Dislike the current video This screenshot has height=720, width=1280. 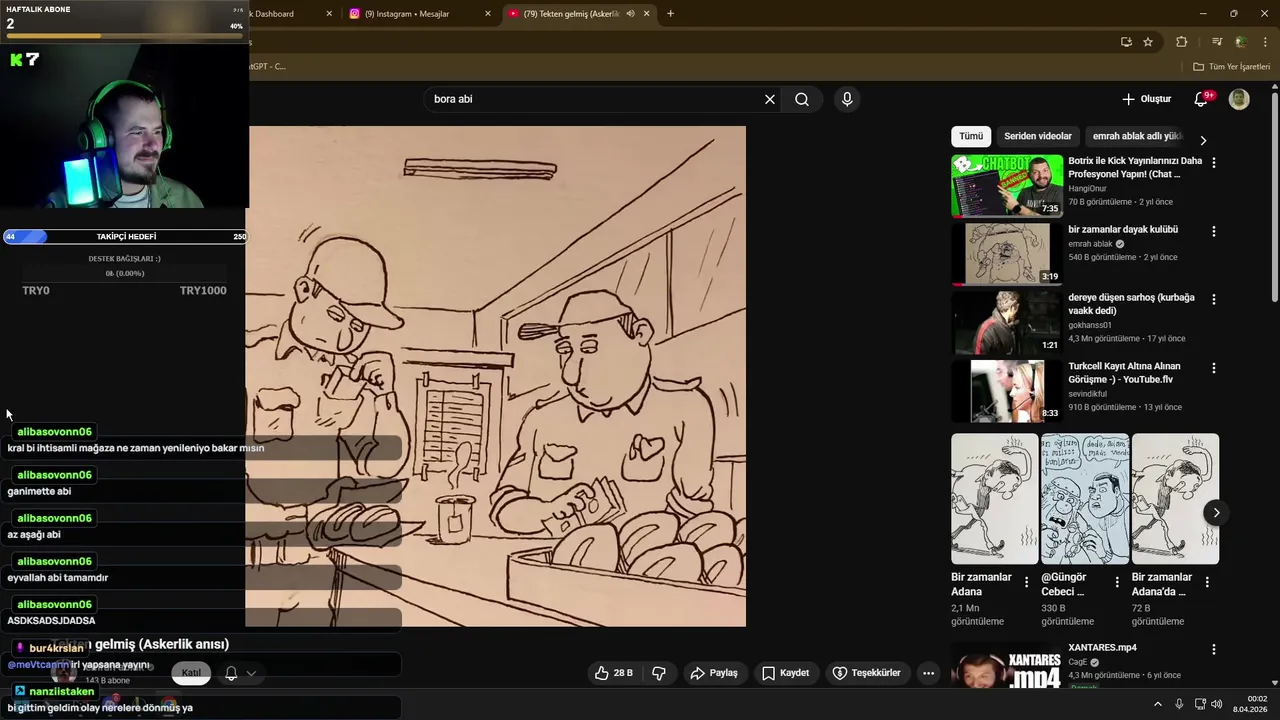coord(659,673)
